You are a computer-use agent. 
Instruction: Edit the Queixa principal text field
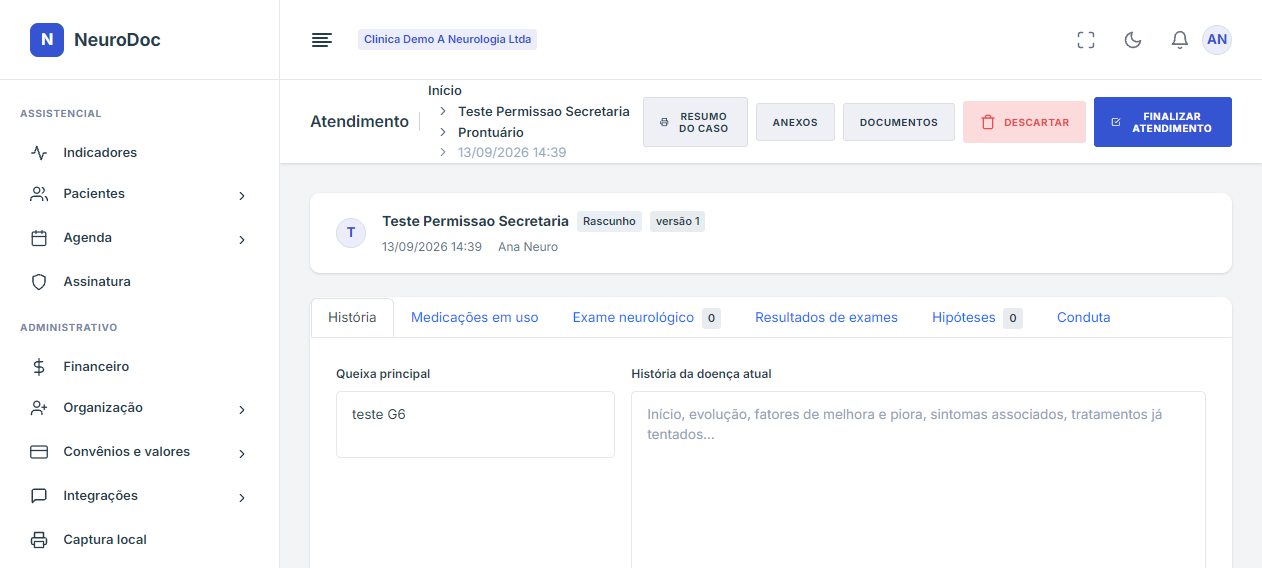tap(475, 424)
